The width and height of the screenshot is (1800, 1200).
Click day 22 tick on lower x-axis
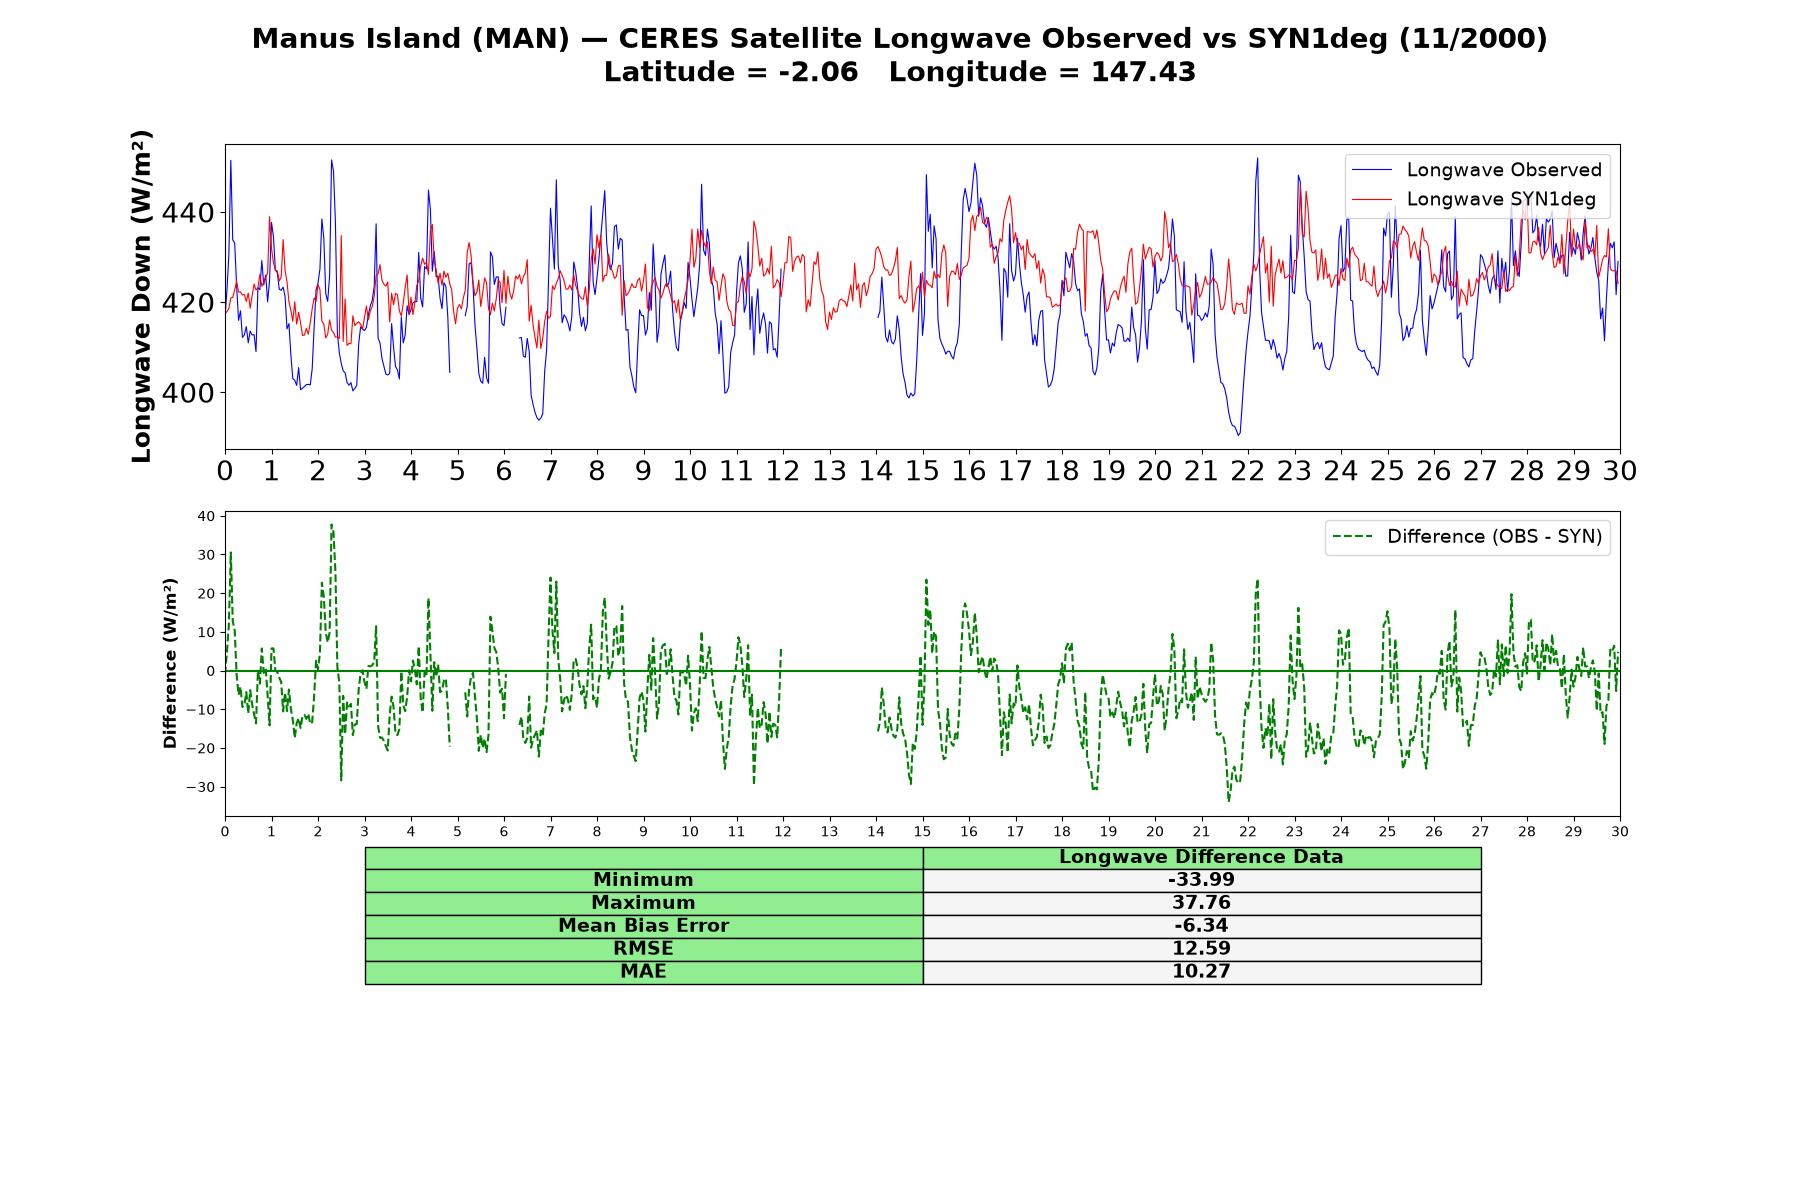pyautogui.click(x=1247, y=831)
